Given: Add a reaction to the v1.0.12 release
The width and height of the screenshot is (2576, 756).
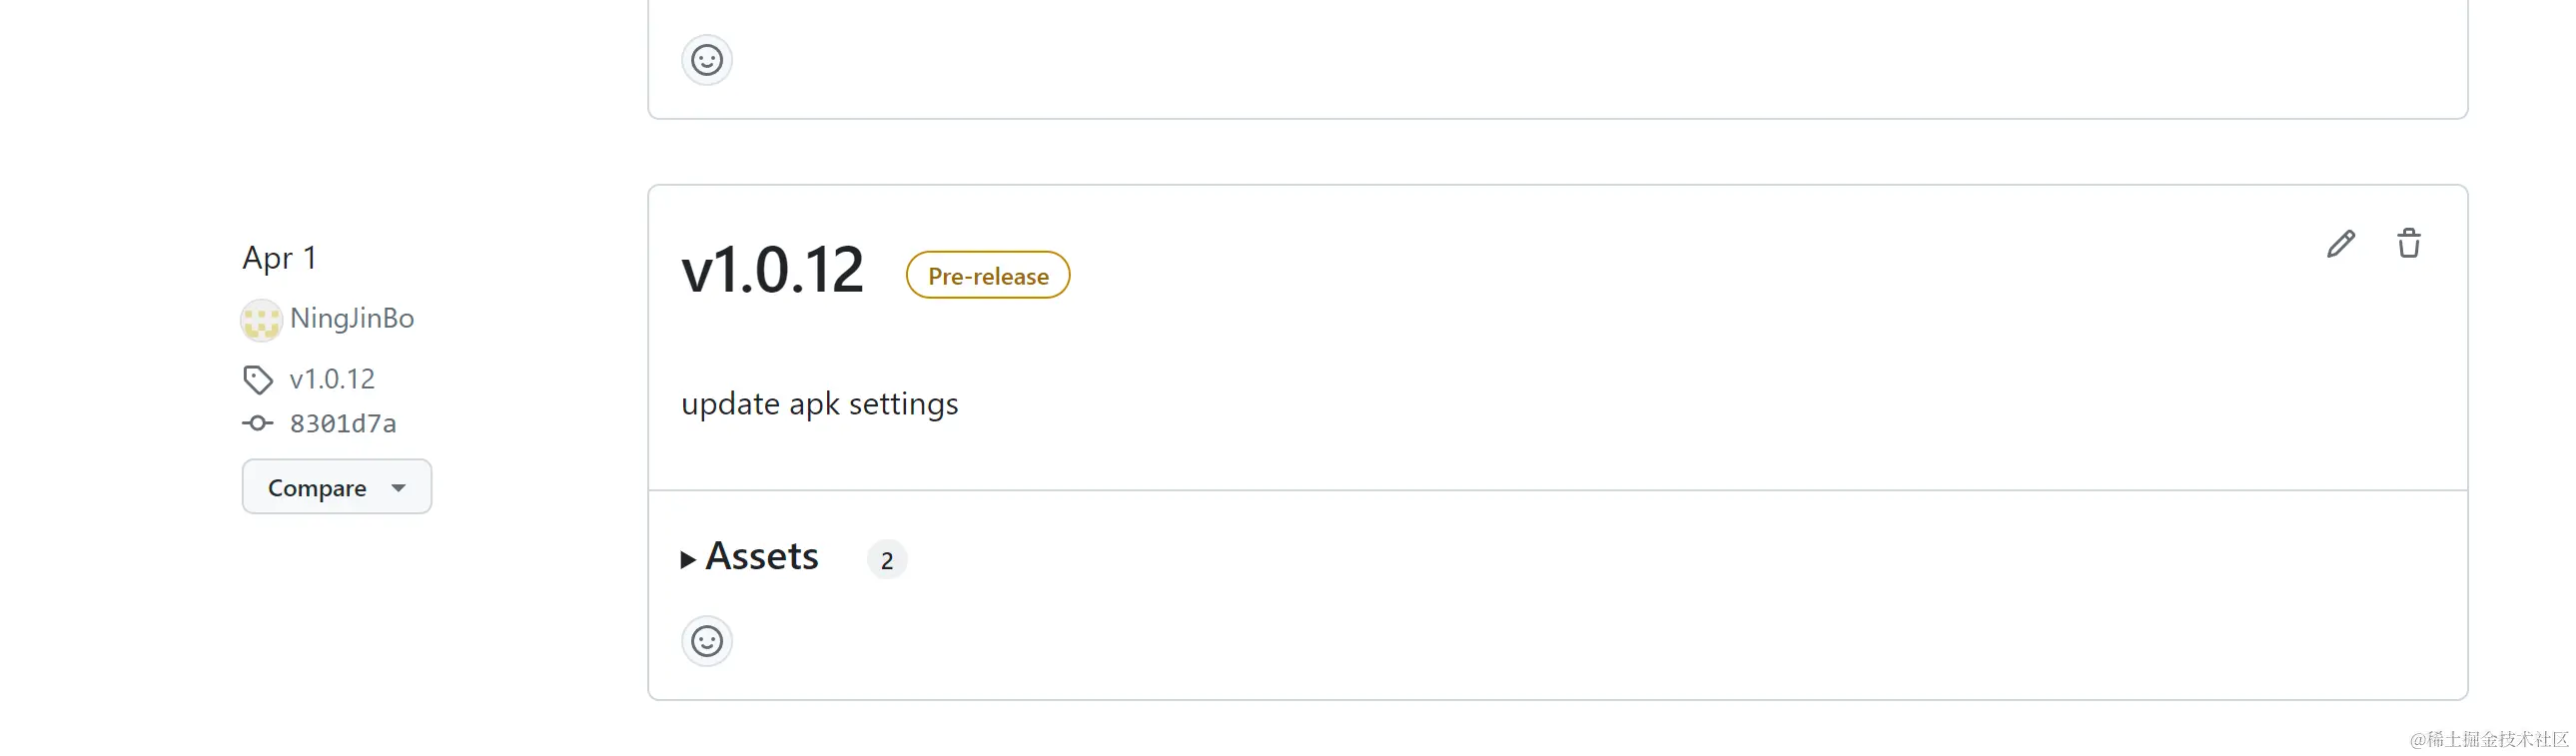Looking at the screenshot, I should [707, 641].
